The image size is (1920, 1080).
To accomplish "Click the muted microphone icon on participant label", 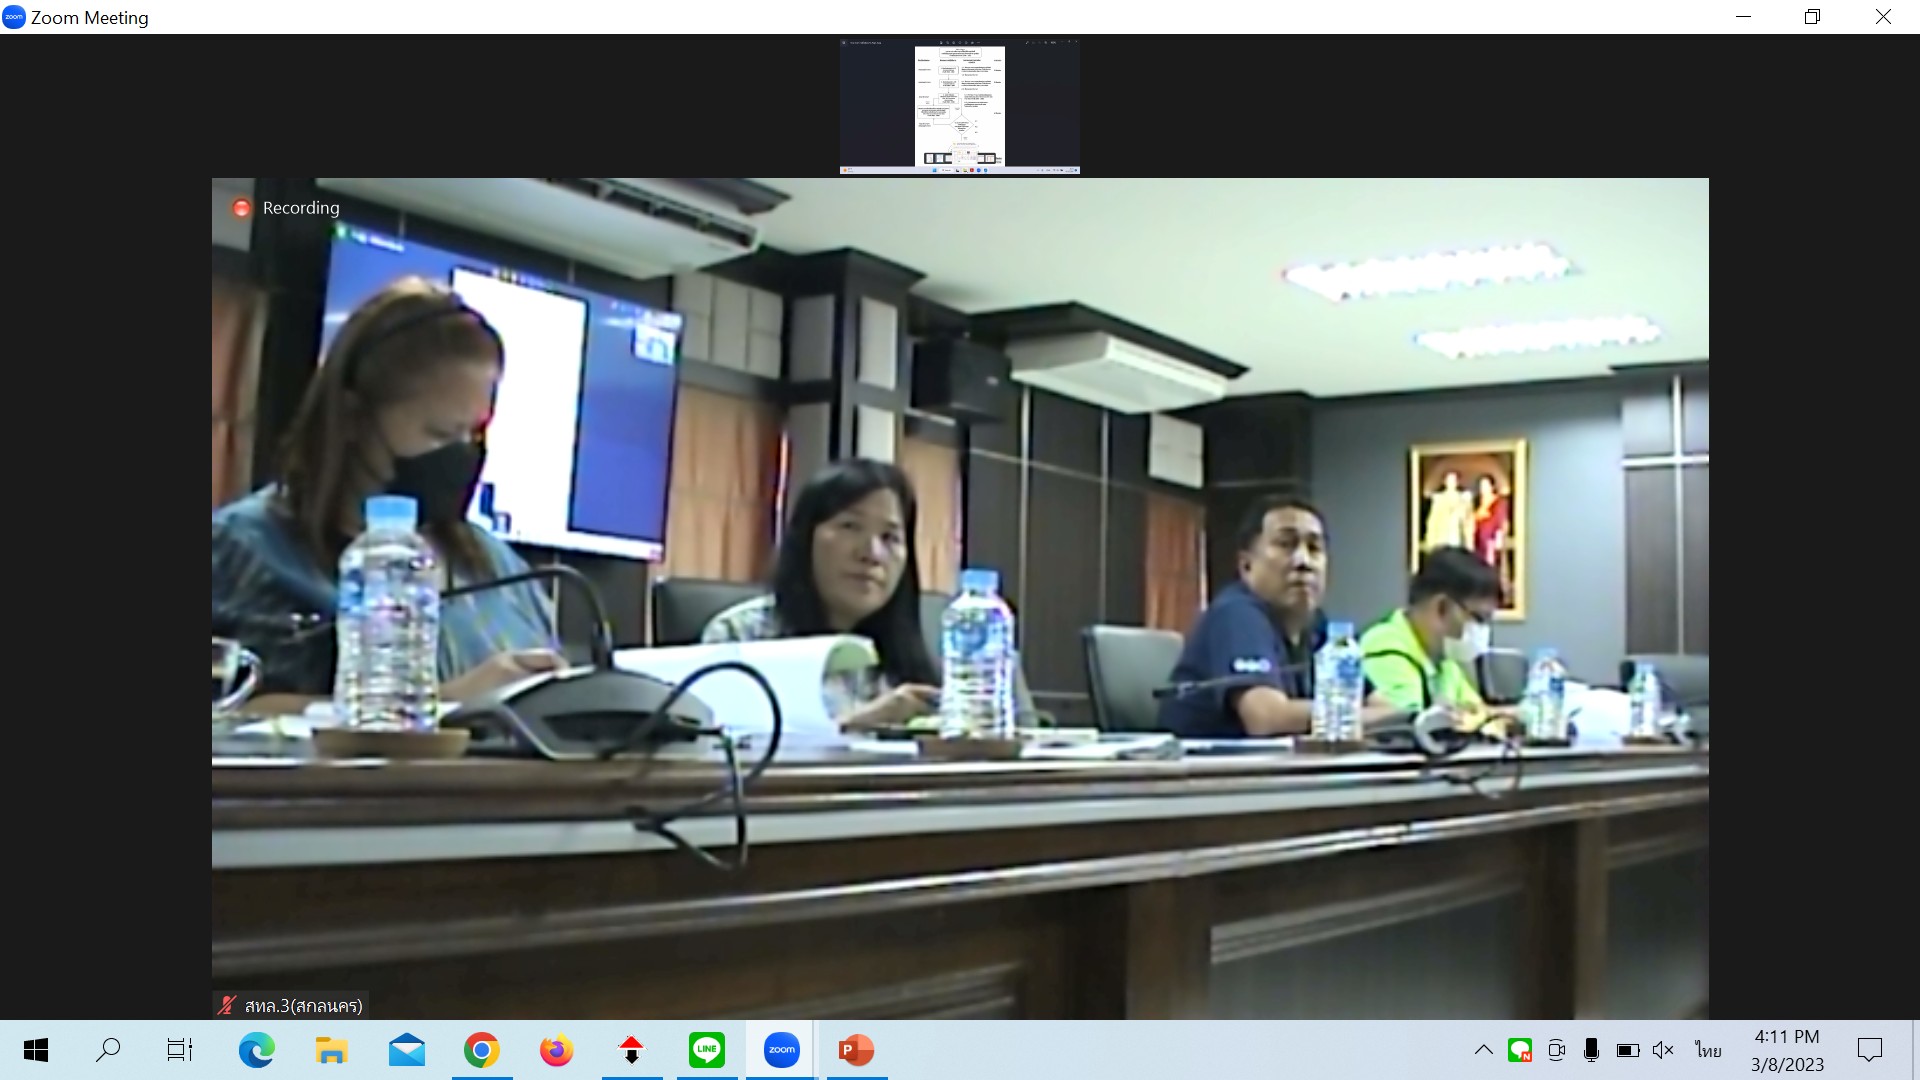I will pyautogui.click(x=227, y=1005).
